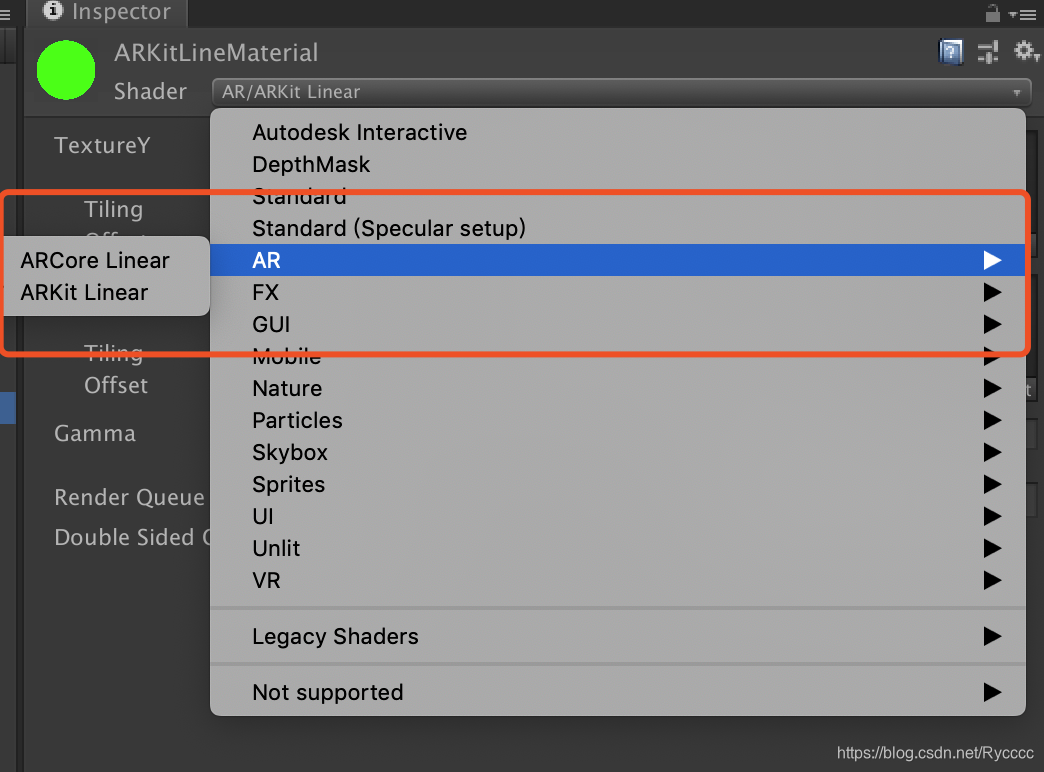
Task: Expand the Legacy Shaders submenu
Action: (617, 636)
